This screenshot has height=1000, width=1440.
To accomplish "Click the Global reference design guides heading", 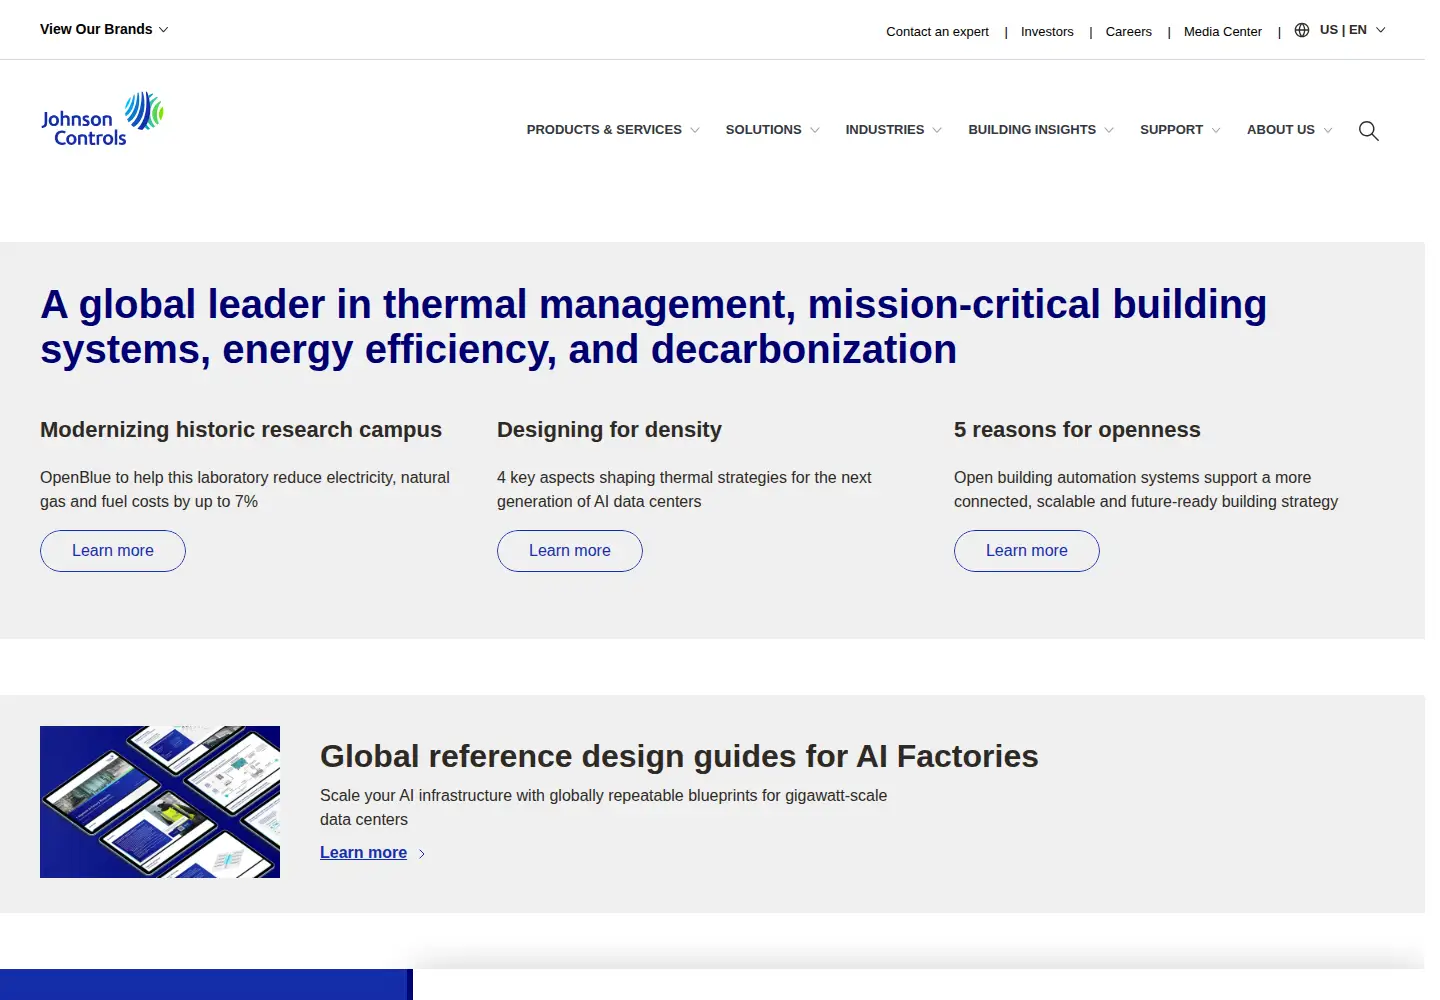I will coord(679,756).
